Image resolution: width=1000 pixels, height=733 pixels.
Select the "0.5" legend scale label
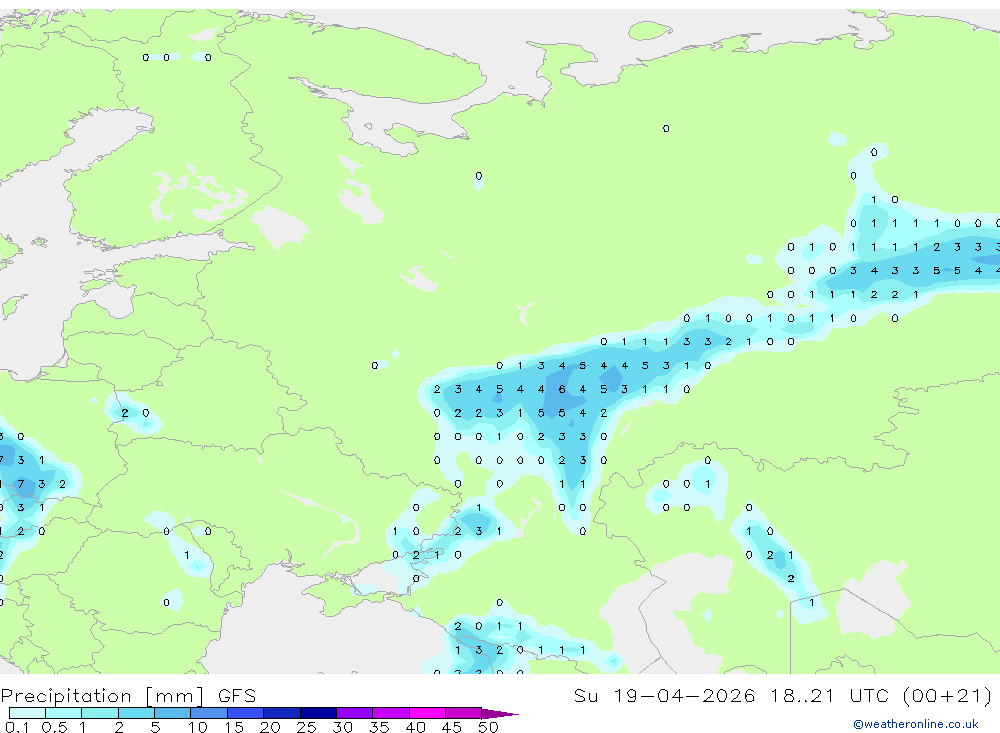pos(54,727)
